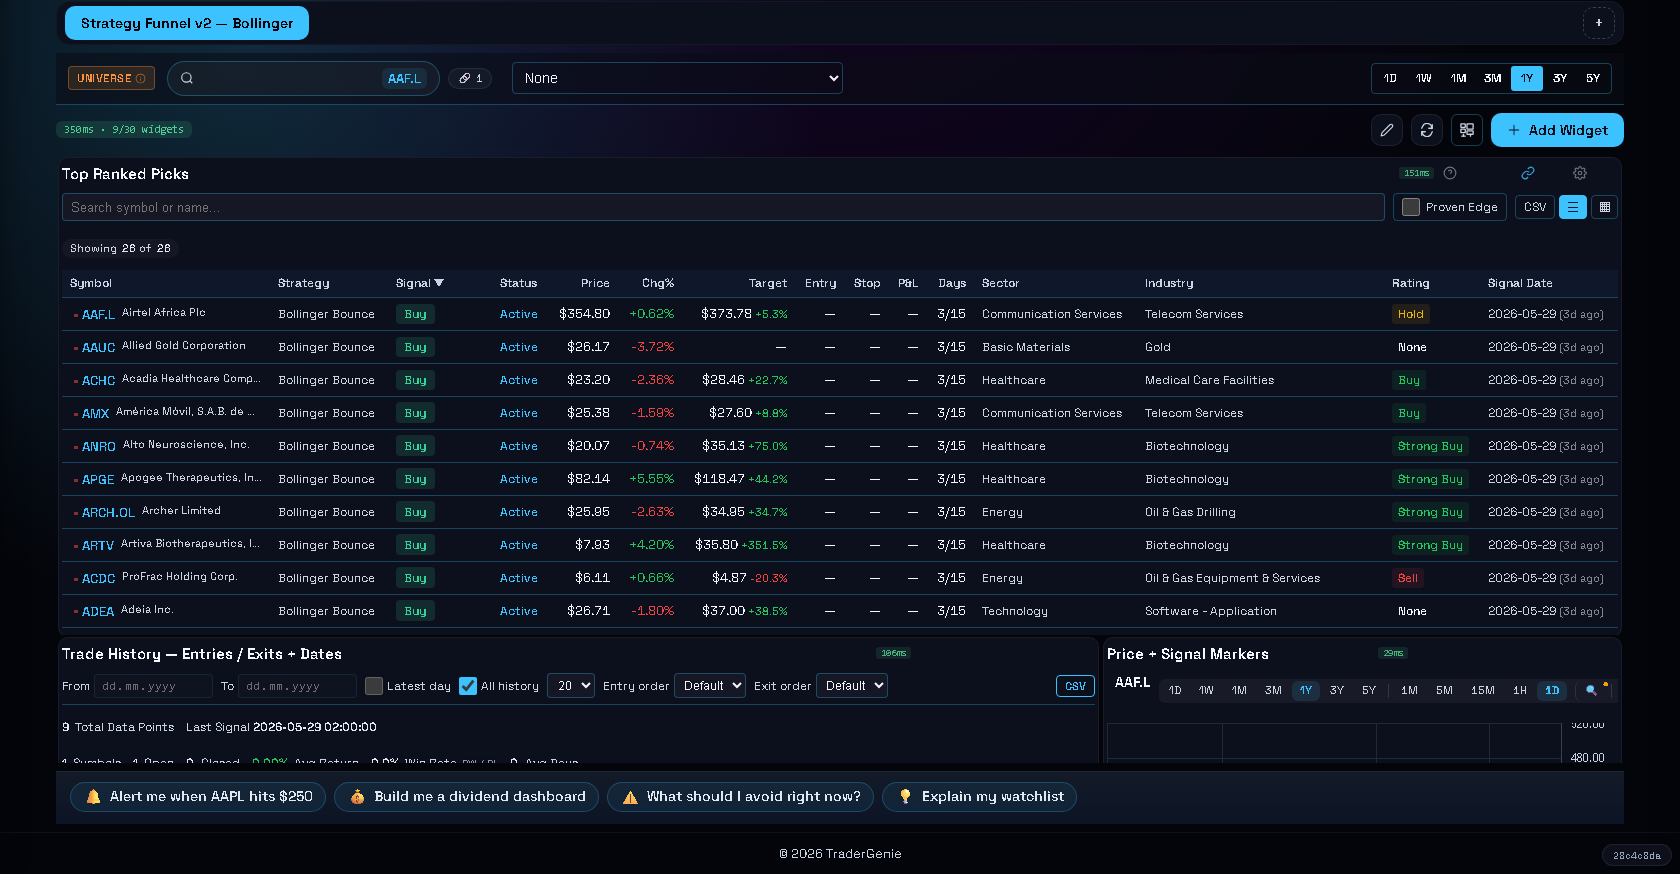Click the lightbulb icon on watchlist suggestion

tap(906, 797)
